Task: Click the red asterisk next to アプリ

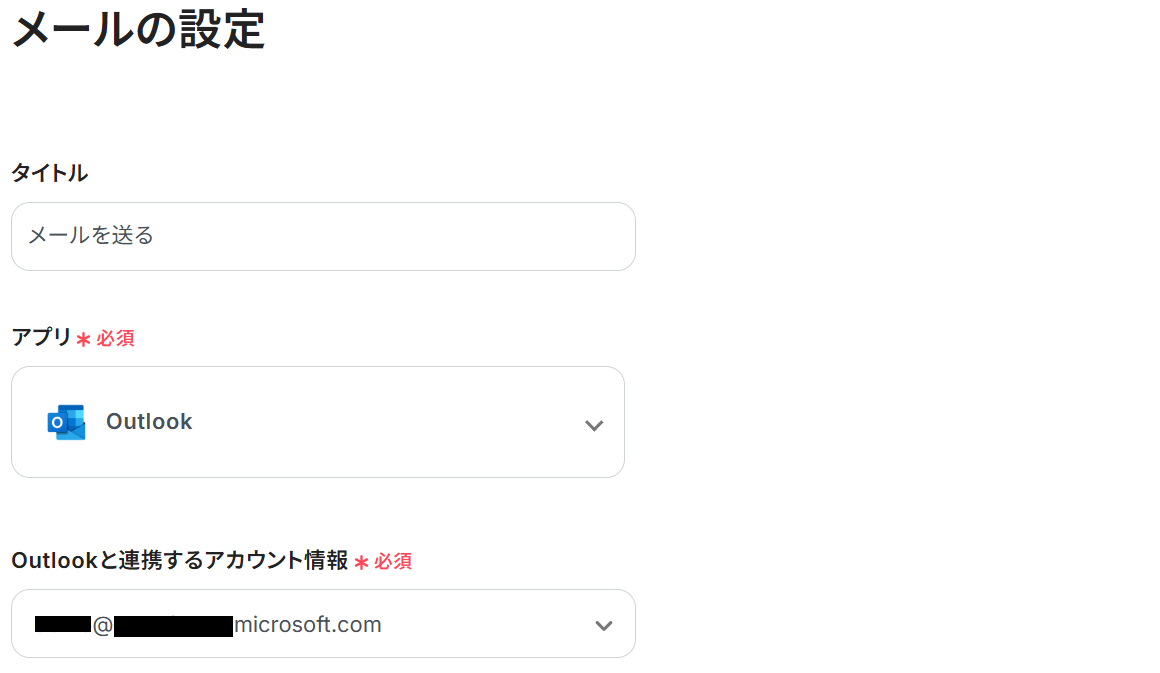Action: click(x=83, y=340)
